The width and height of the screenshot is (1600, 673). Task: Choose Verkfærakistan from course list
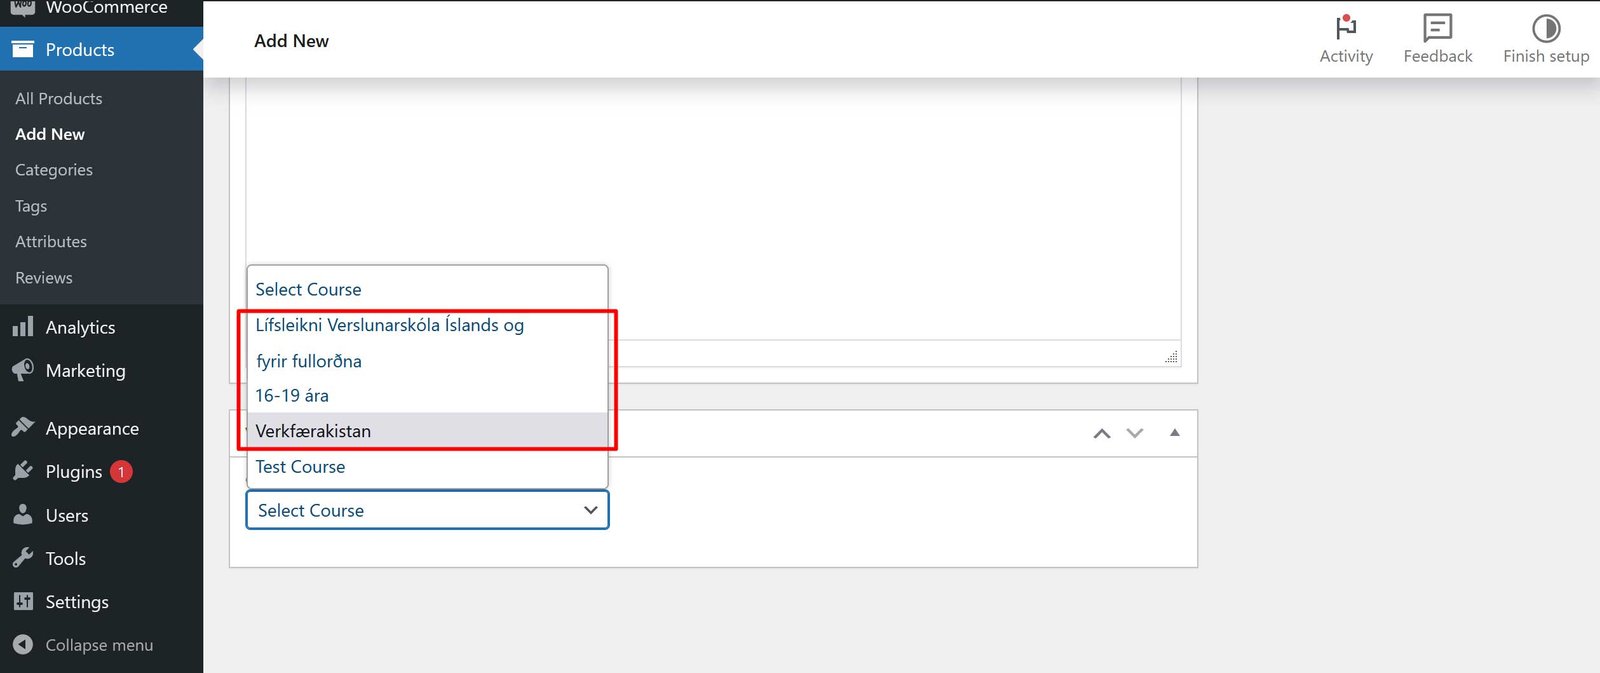(313, 431)
